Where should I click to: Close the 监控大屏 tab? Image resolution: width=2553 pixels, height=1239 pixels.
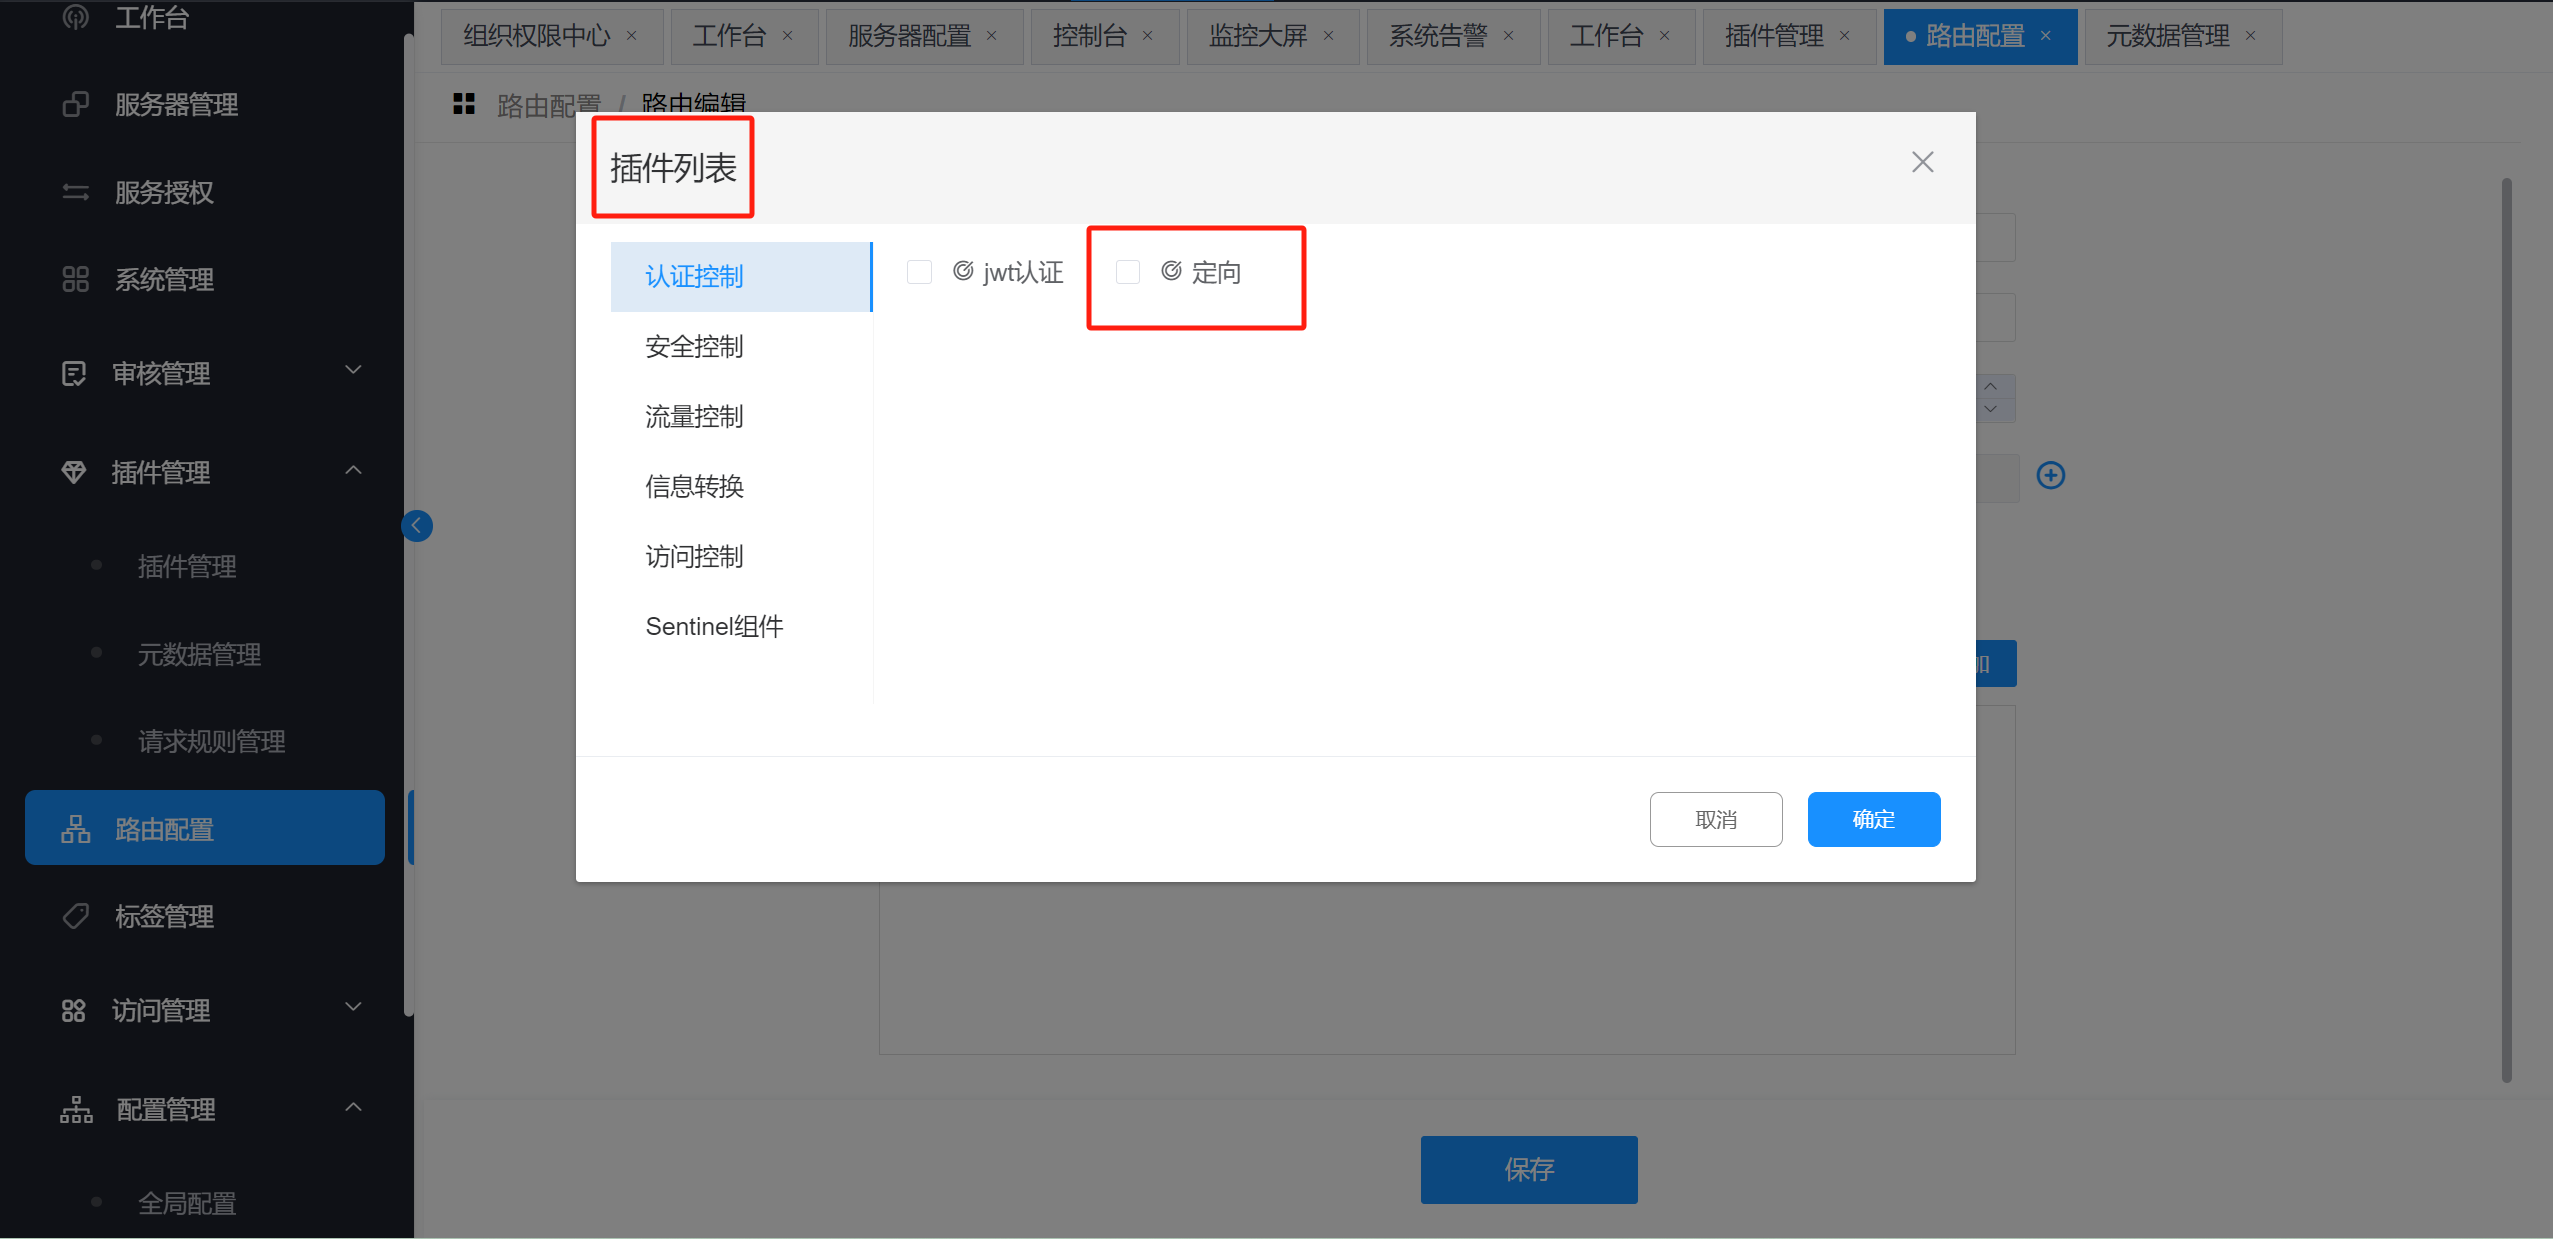(x=1329, y=36)
